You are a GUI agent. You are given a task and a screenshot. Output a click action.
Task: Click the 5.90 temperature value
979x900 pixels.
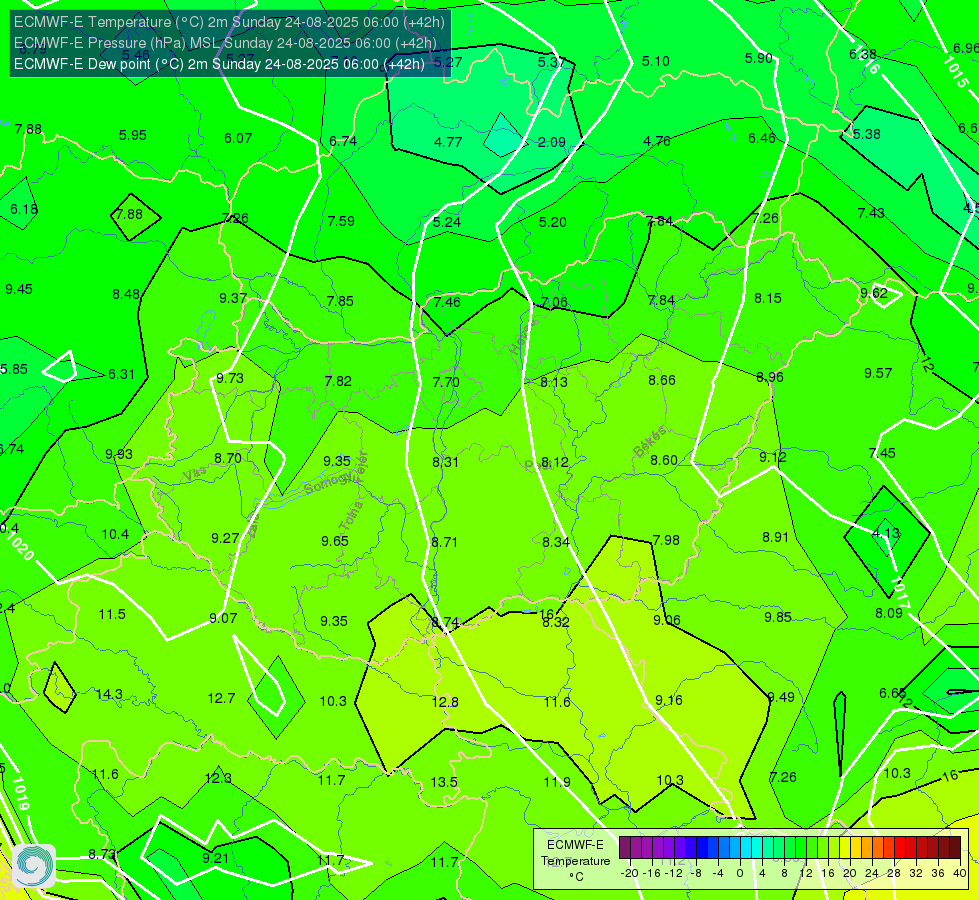[x=759, y=58]
